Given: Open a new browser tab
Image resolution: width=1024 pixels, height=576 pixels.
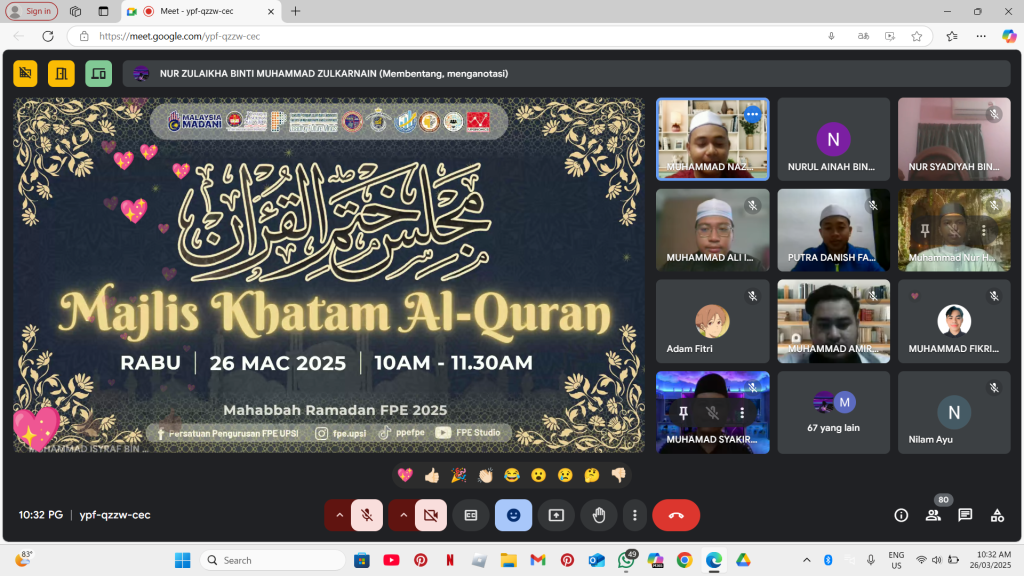Looking at the screenshot, I should click(295, 11).
